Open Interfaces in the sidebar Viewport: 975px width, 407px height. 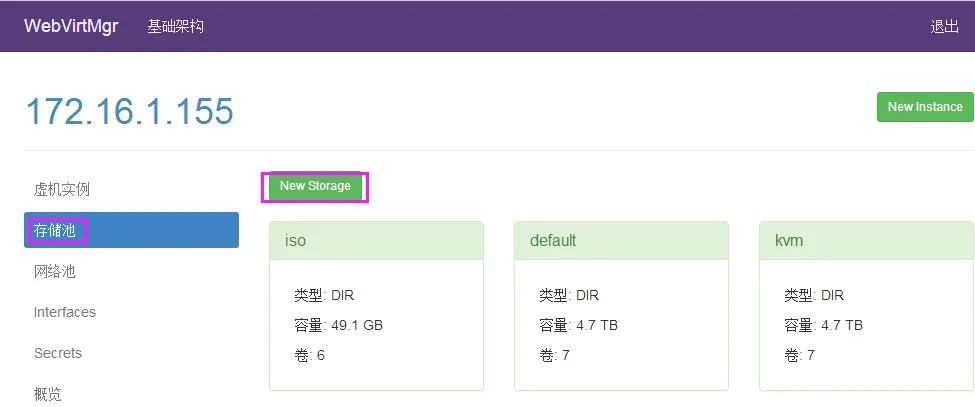[65, 312]
